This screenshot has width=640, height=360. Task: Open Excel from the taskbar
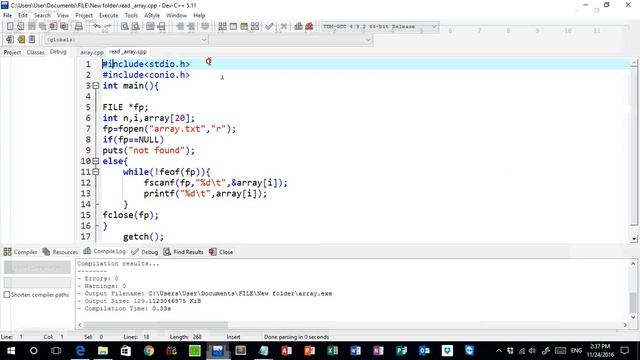333,351
